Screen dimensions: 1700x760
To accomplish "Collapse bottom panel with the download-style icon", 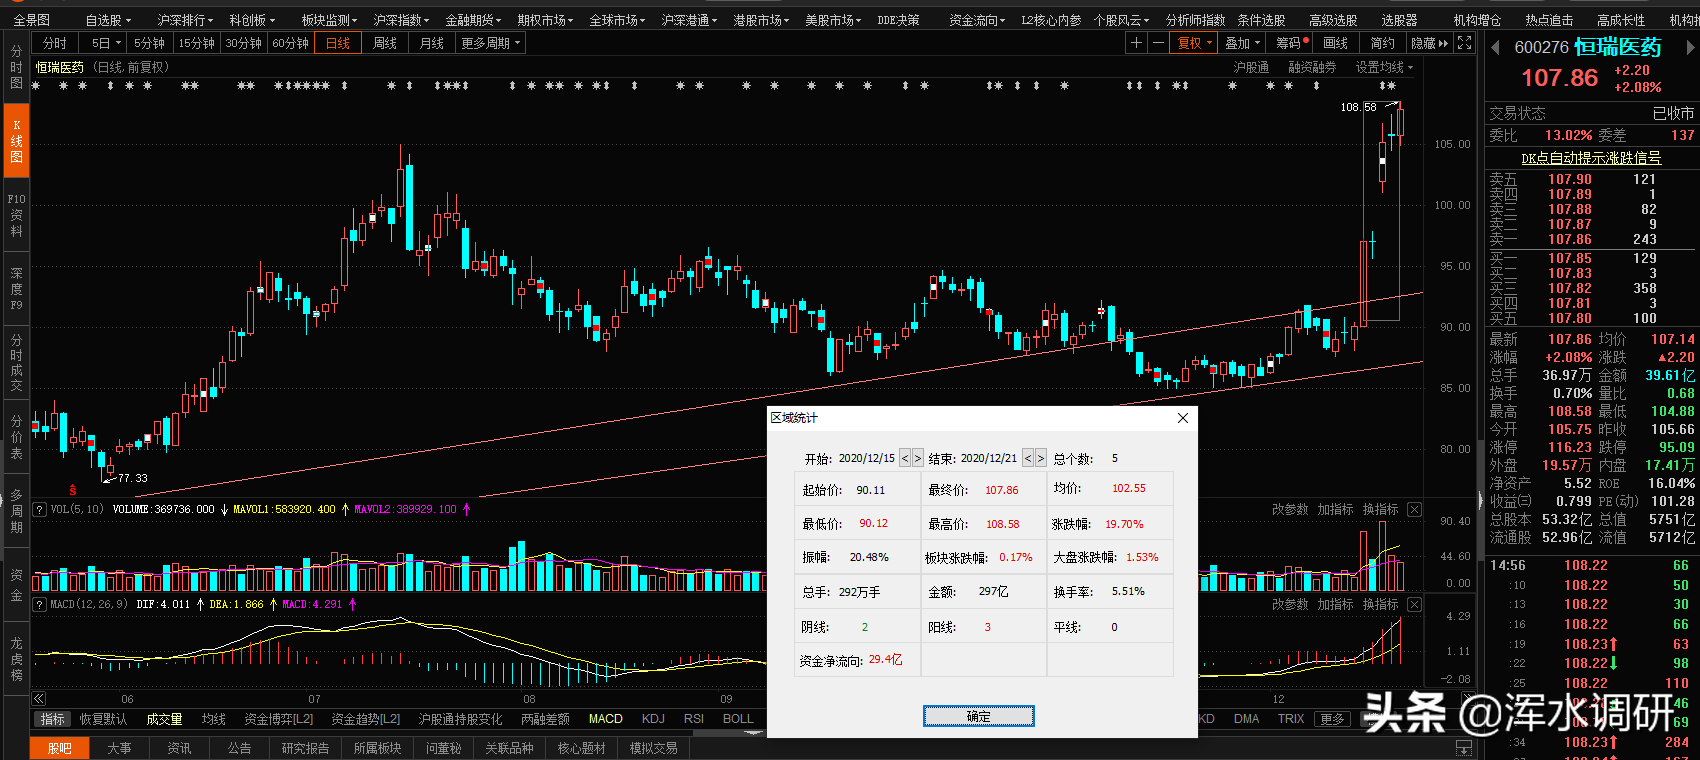I will pos(1464,748).
